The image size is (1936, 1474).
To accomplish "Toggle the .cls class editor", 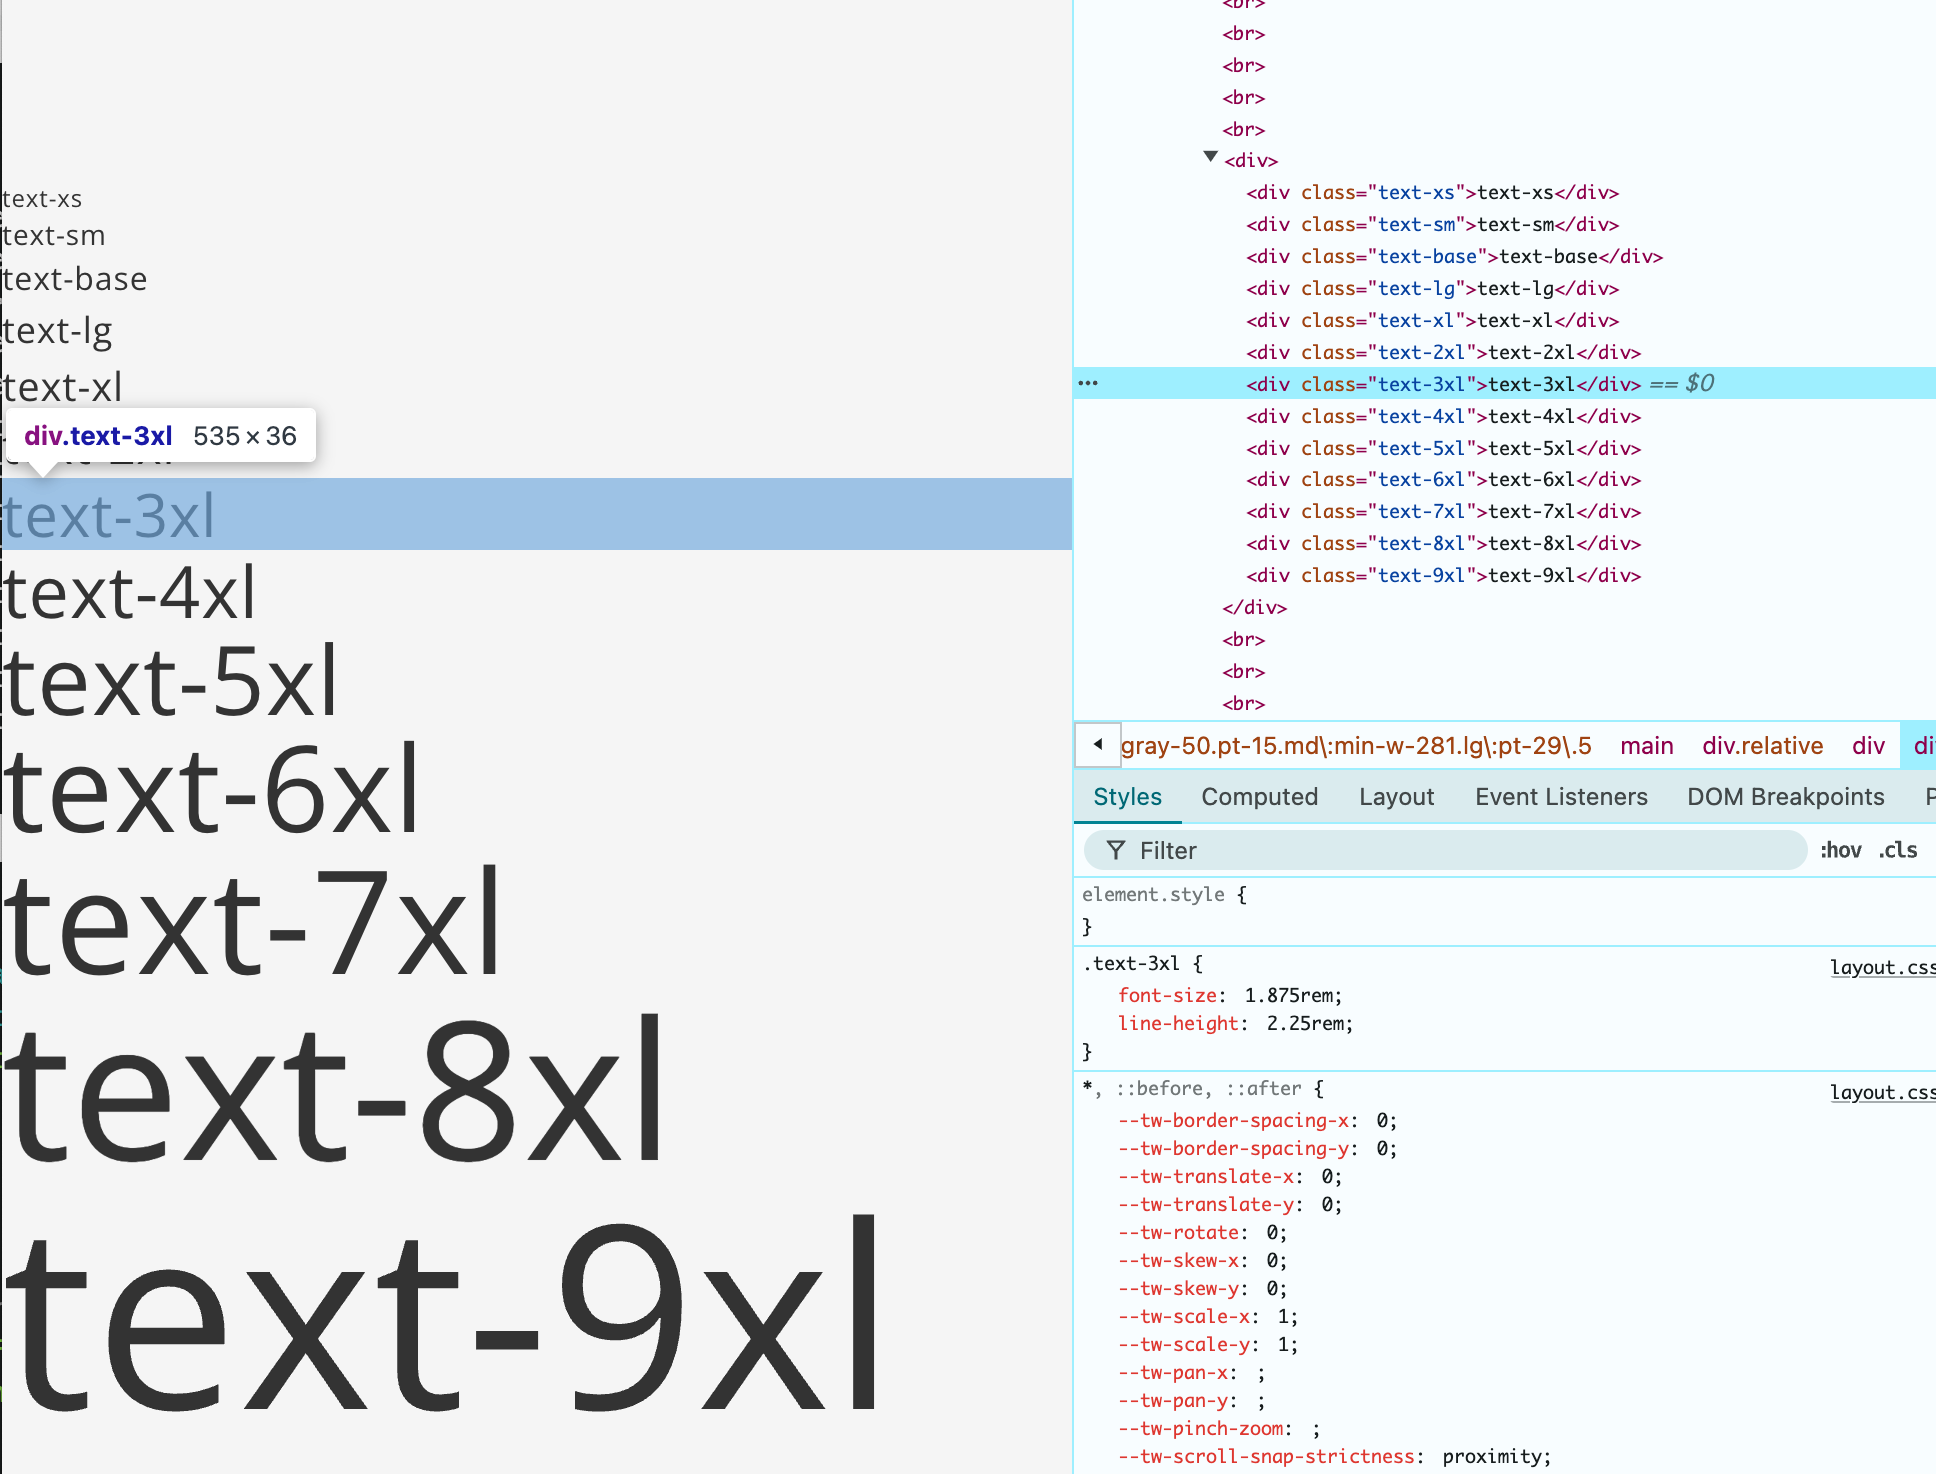I will click(x=1897, y=851).
